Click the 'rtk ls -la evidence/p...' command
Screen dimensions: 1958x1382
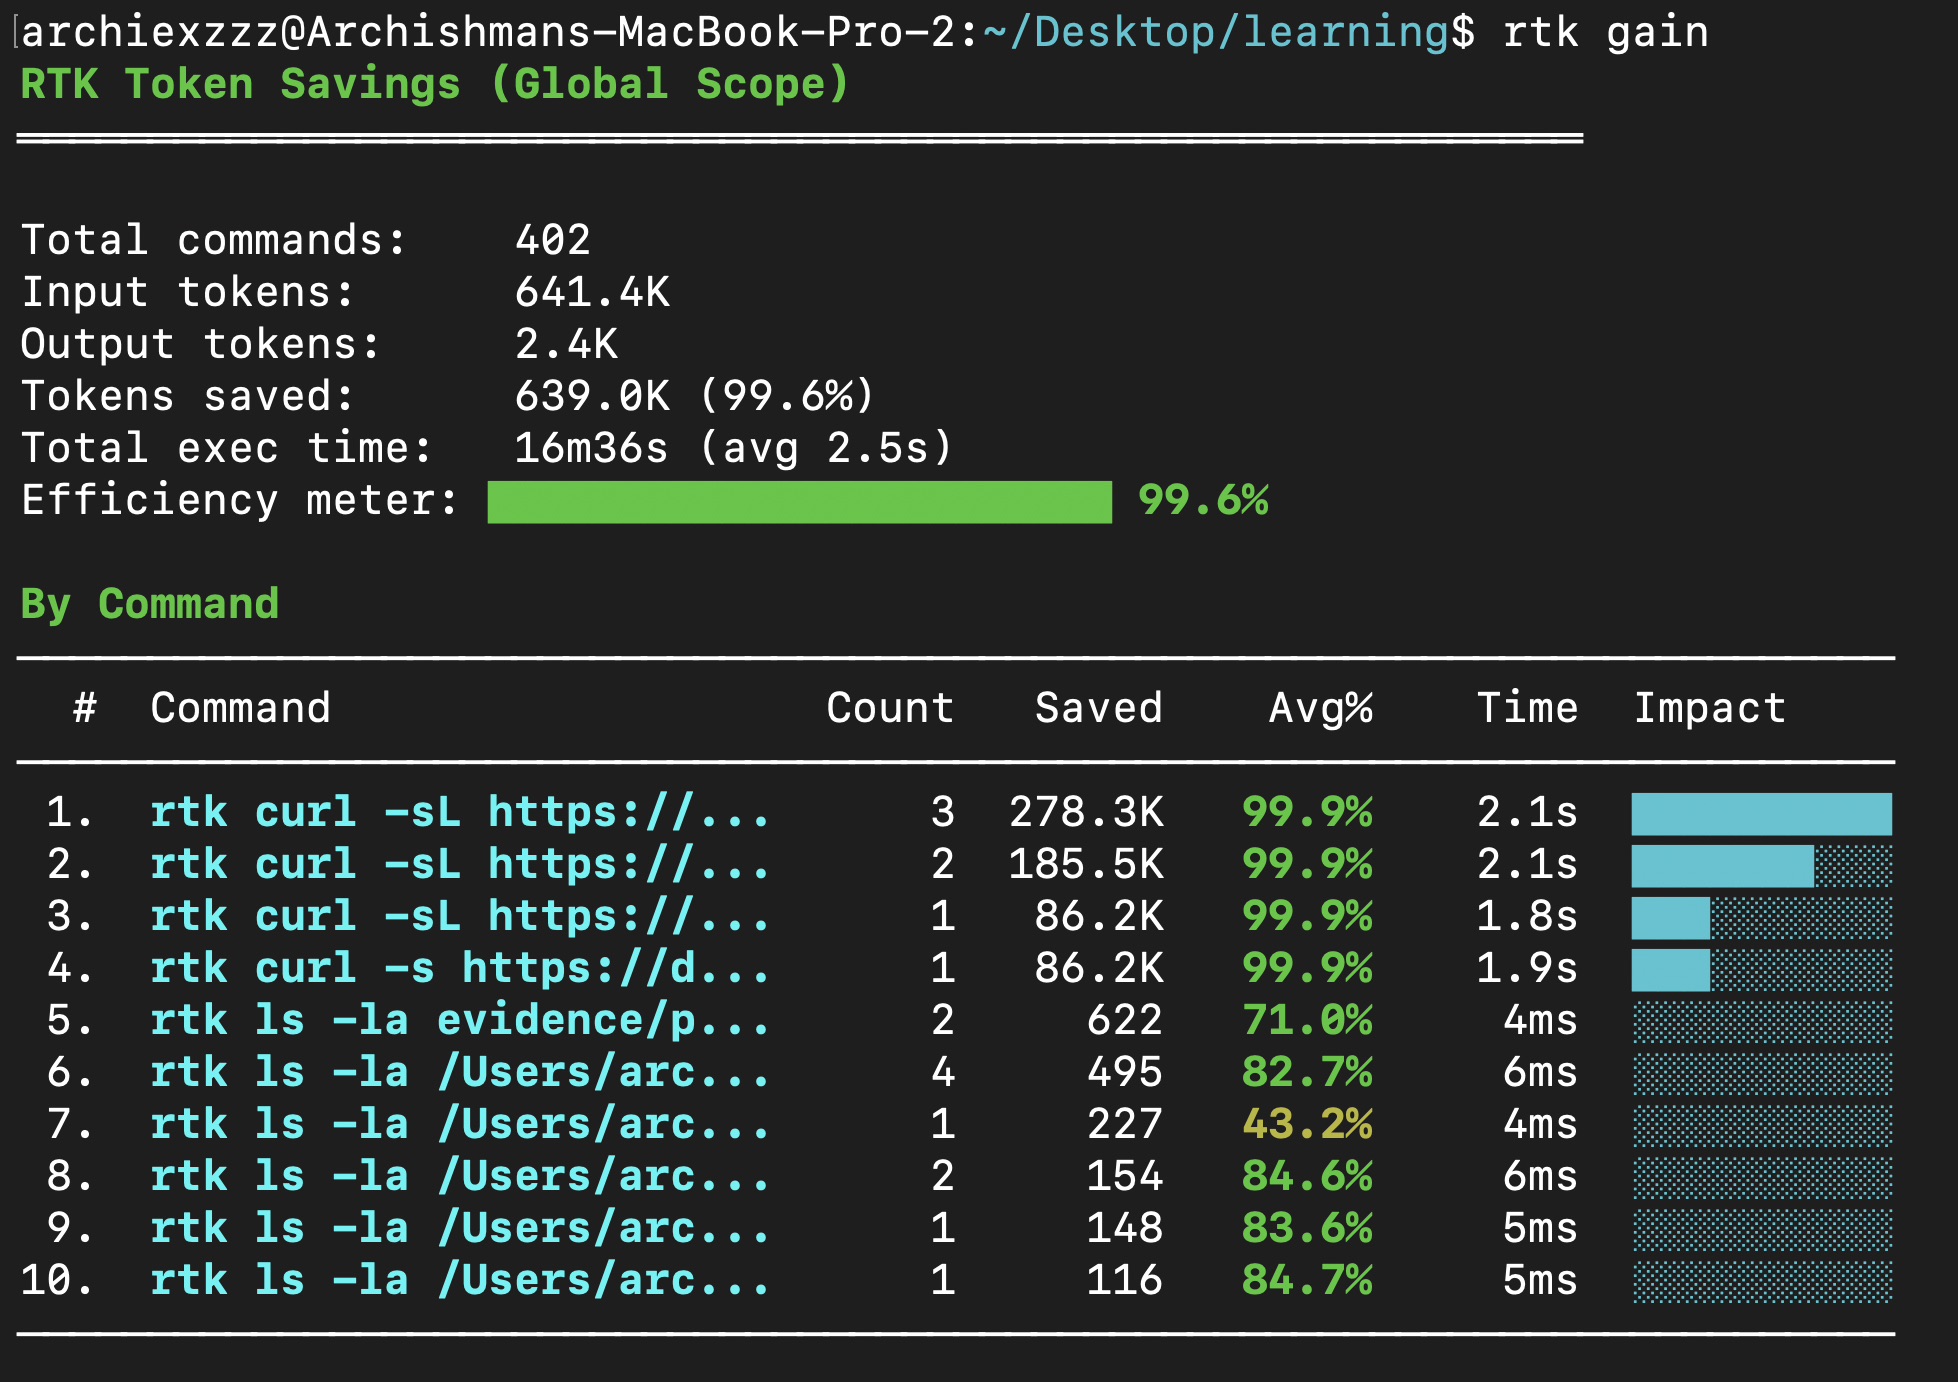click(459, 1020)
